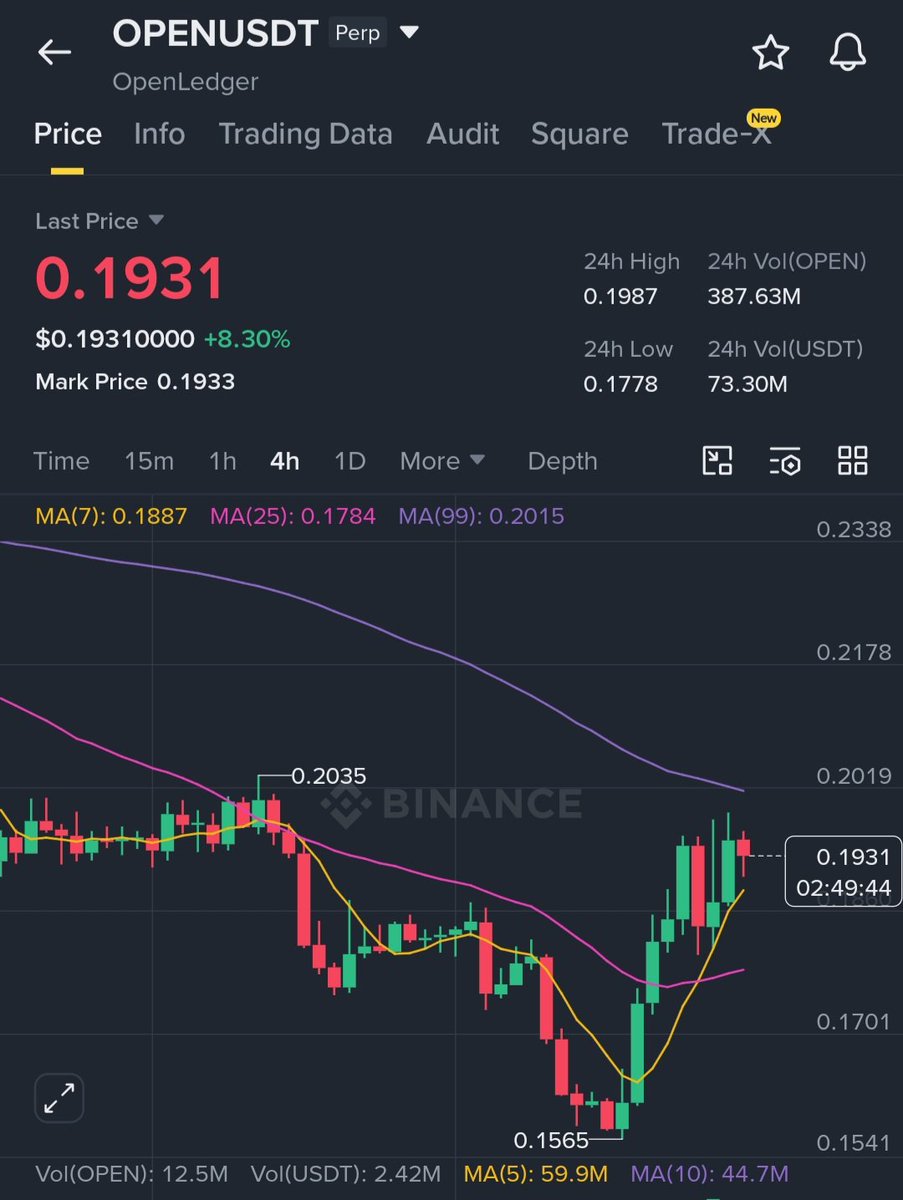
Task: Tap the 0.1565 low marker on chart
Action: tap(551, 1140)
